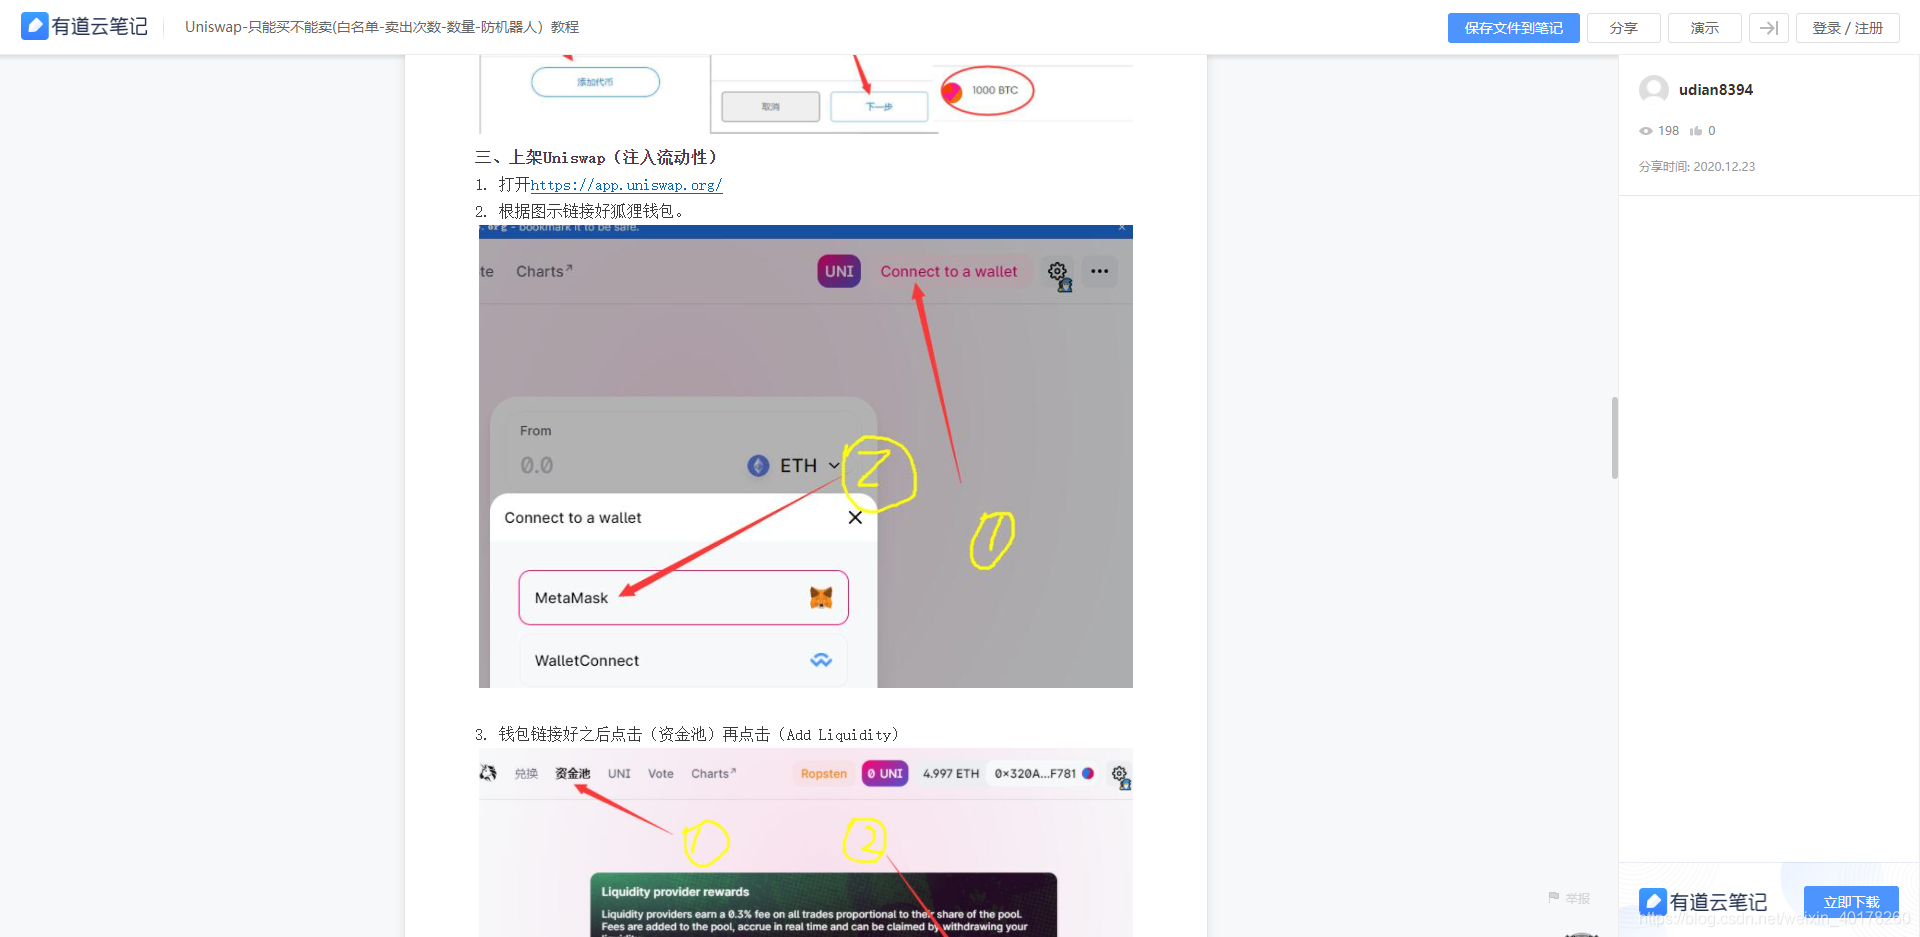
Task: Select step 3 text mentioning Add Liquidity
Action: click(x=699, y=734)
